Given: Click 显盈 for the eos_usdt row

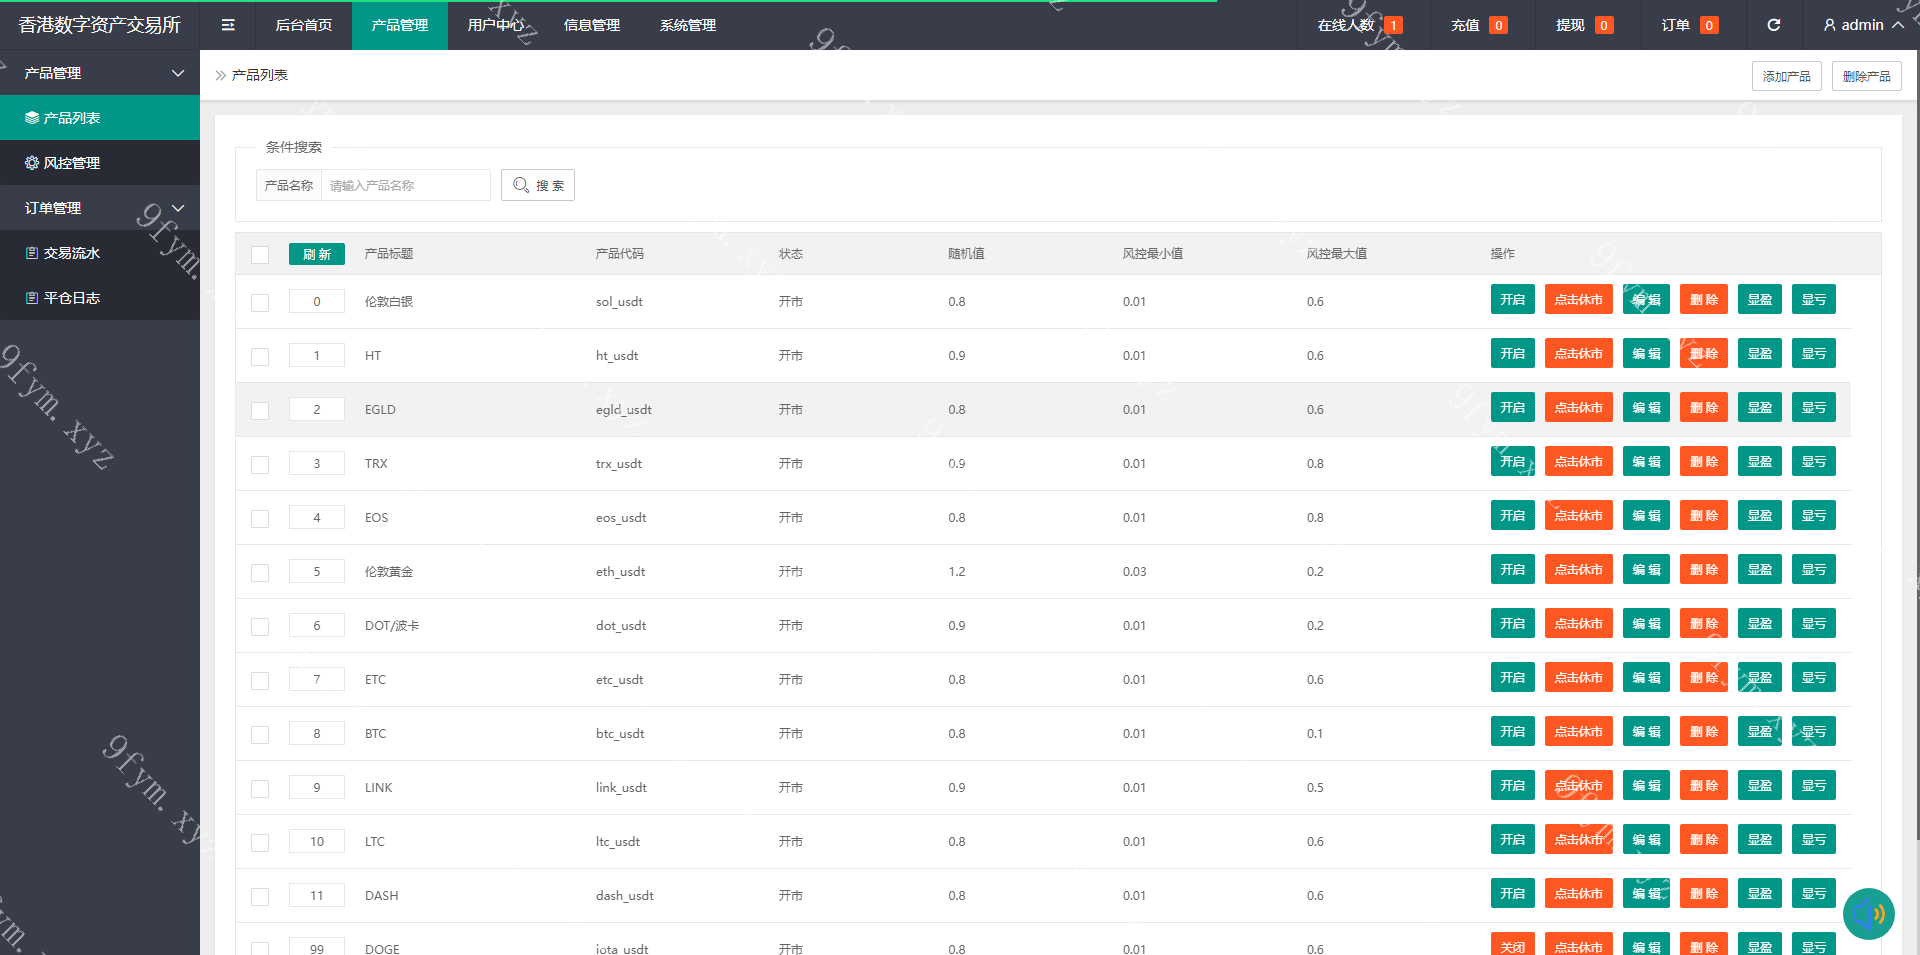Looking at the screenshot, I should tap(1760, 515).
